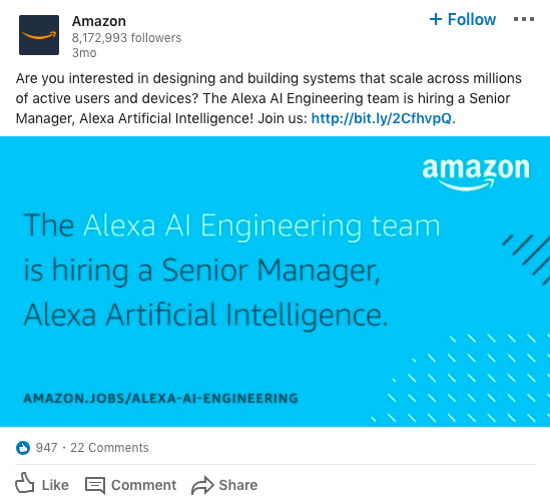The height and width of the screenshot is (504, 550).
Task: Click the white amazon logo in banner
Action: pyautogui.click(x=476, y=174)
